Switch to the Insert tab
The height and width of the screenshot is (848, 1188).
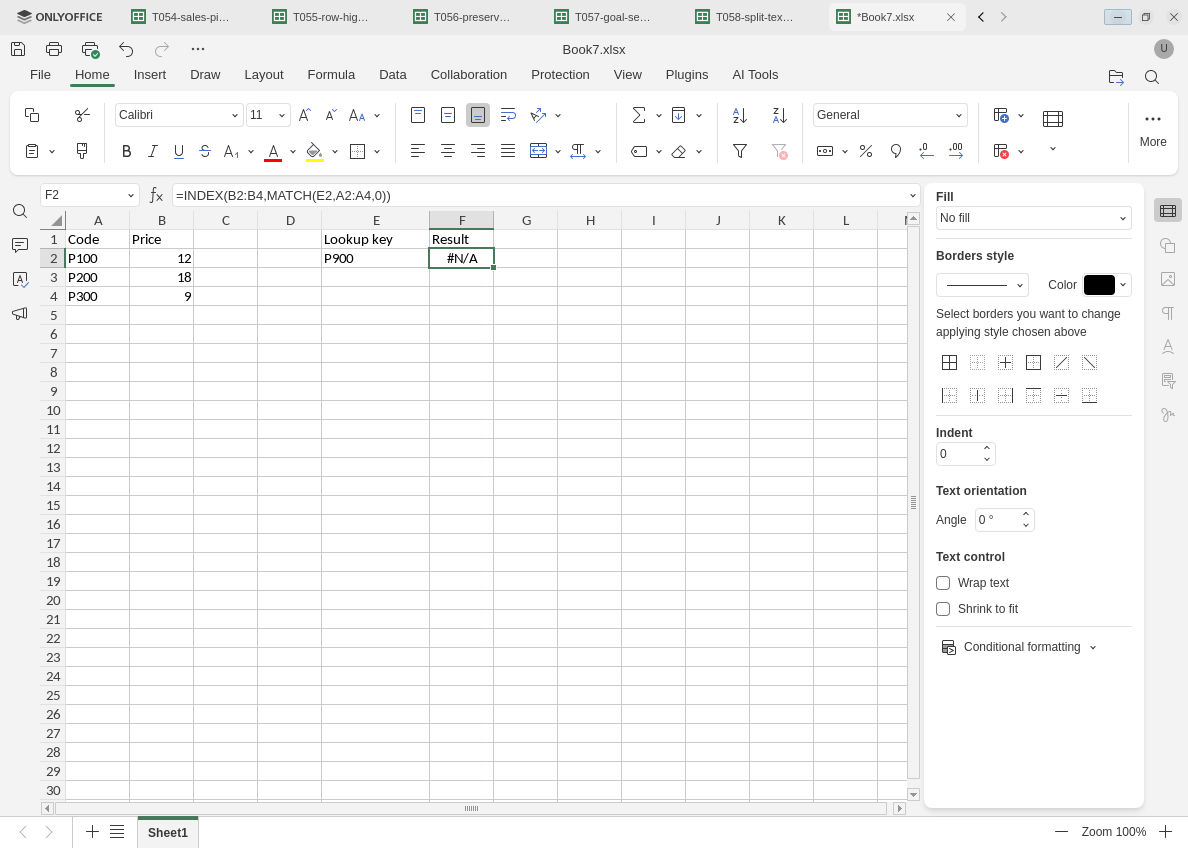[150, 75]
